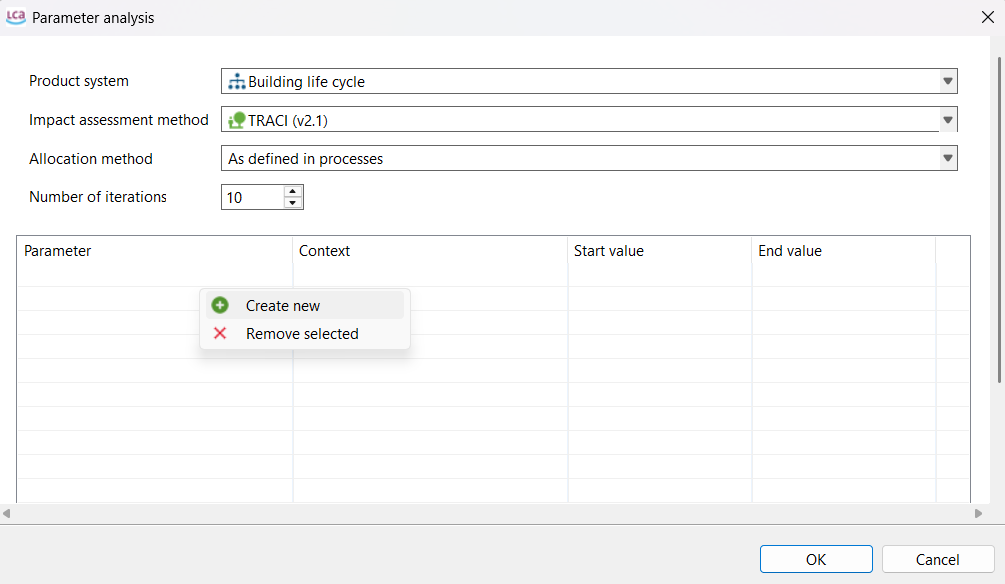
Task: Click the Number of iterations input field
Action: coord(252,198)
